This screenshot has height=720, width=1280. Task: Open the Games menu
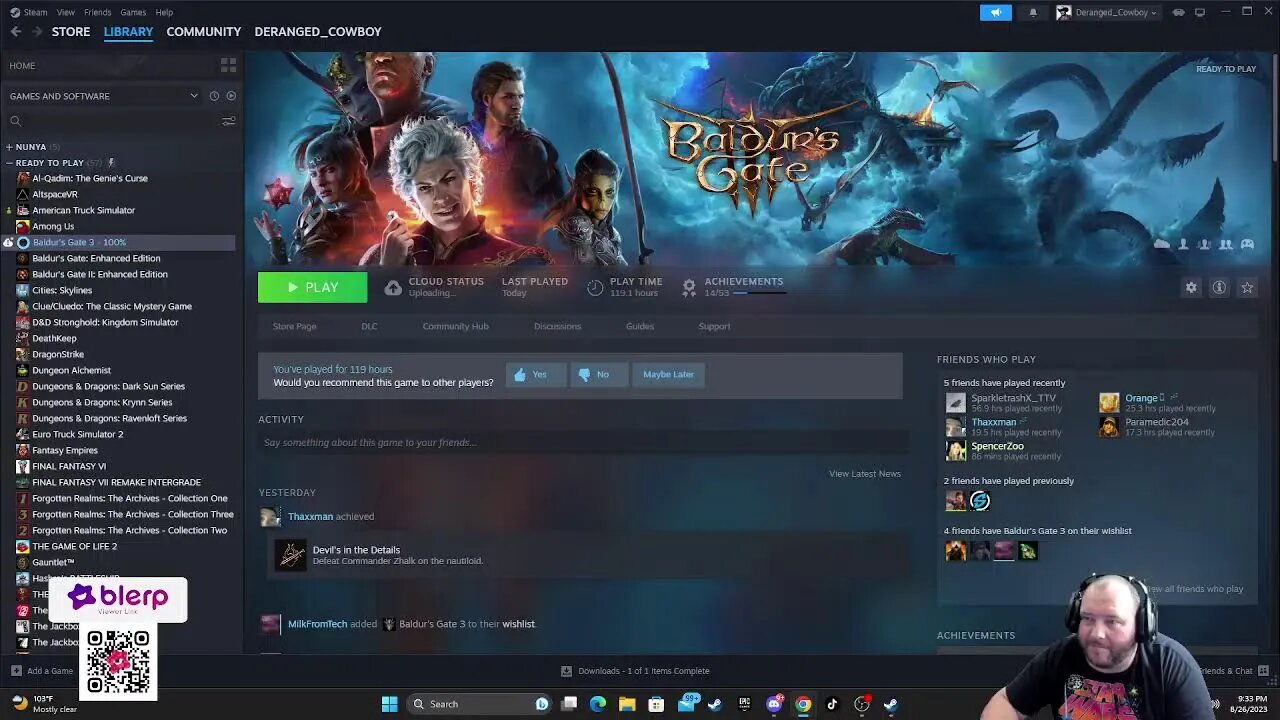point(133,12)
